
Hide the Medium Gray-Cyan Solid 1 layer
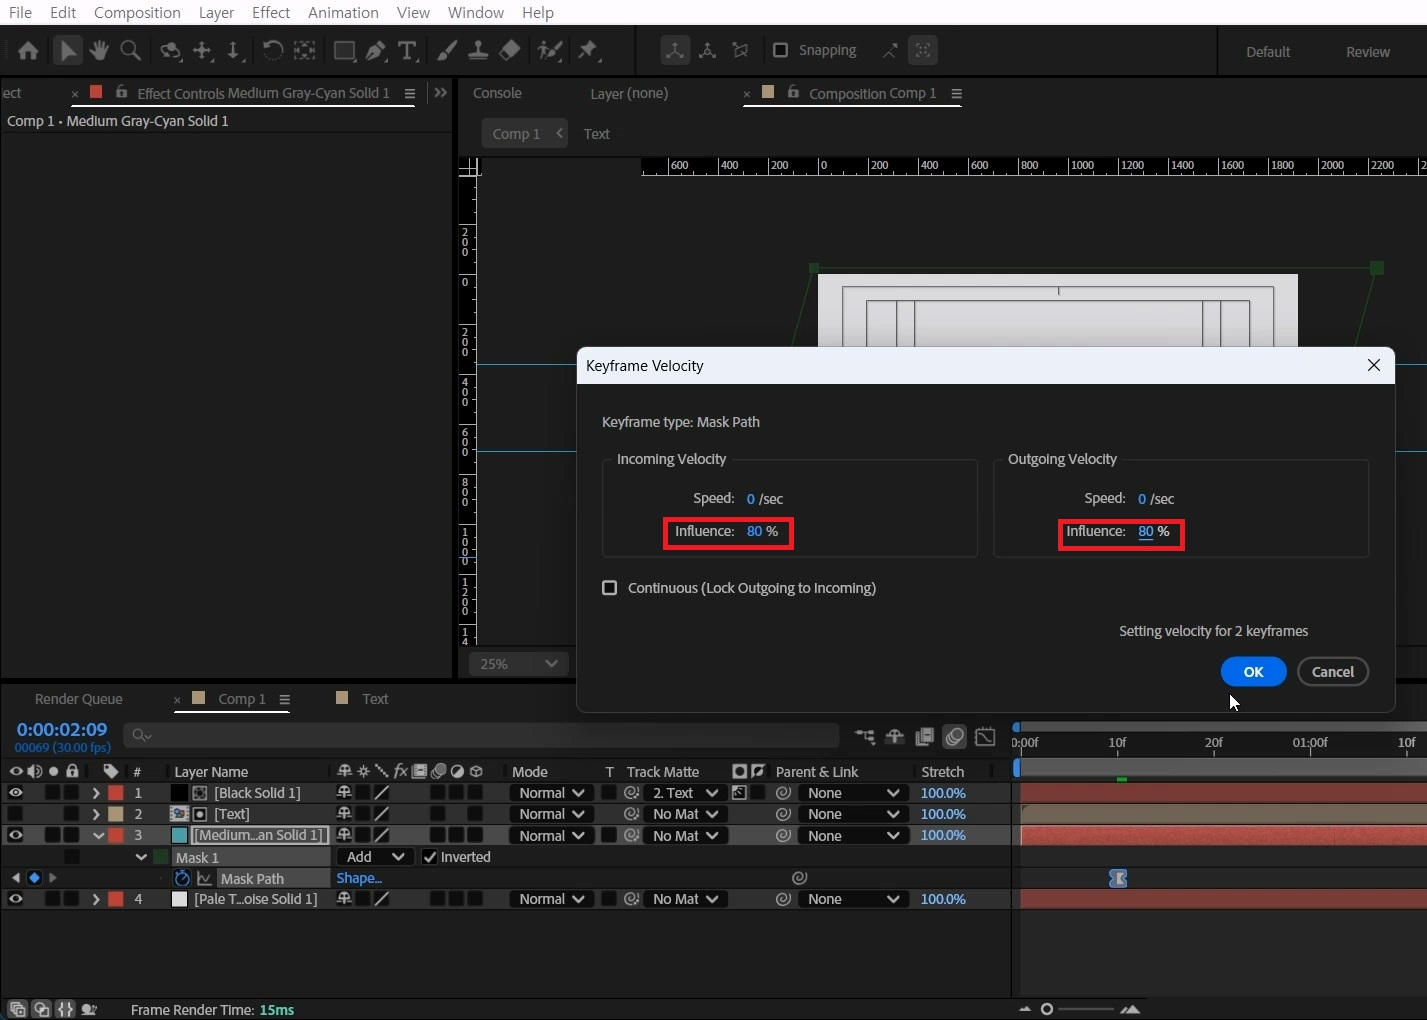tap(15, 835)
